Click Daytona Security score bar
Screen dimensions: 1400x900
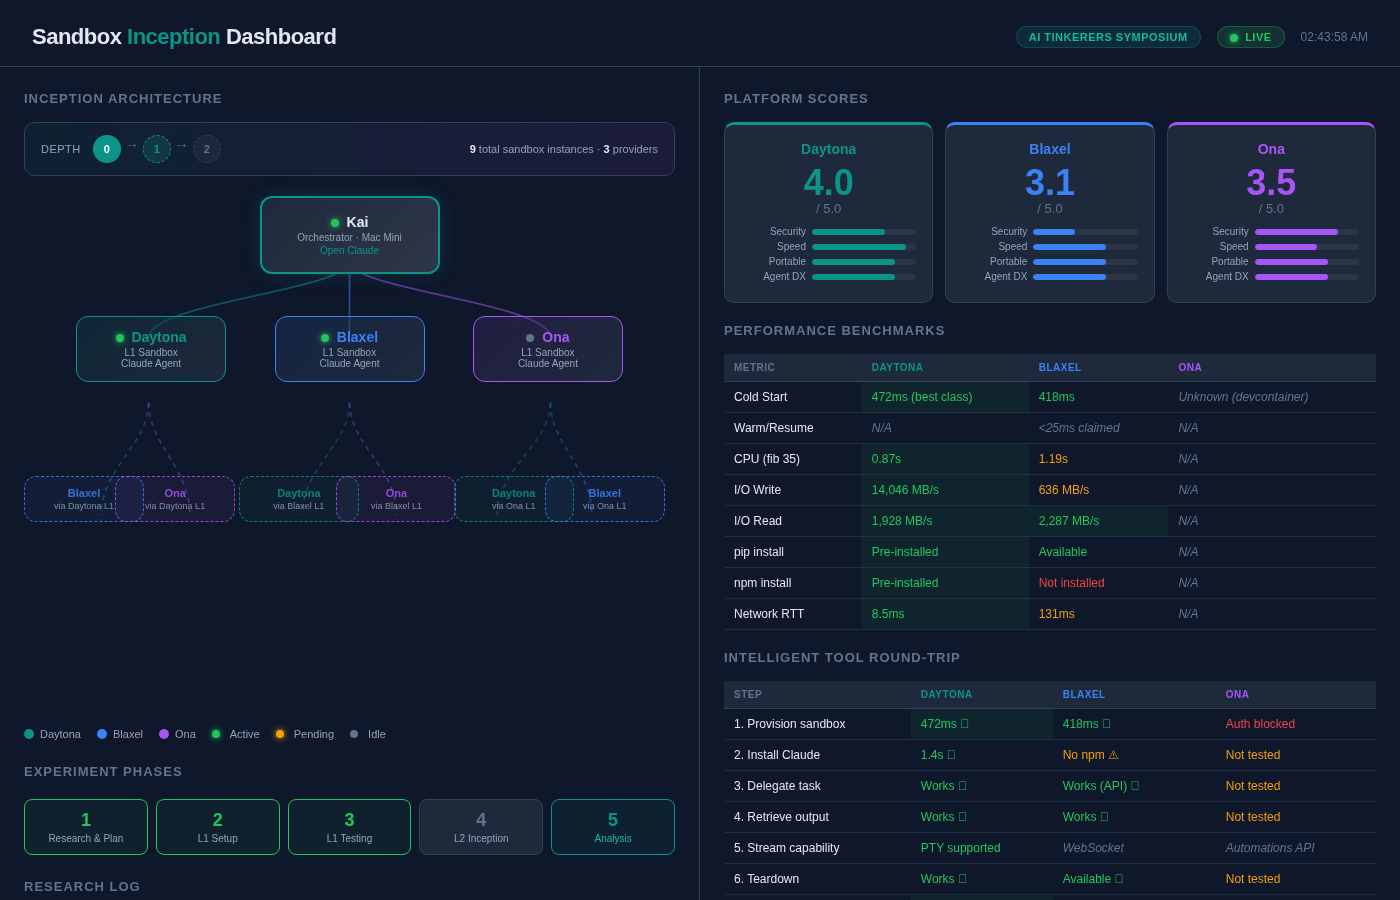coord(864,232)
